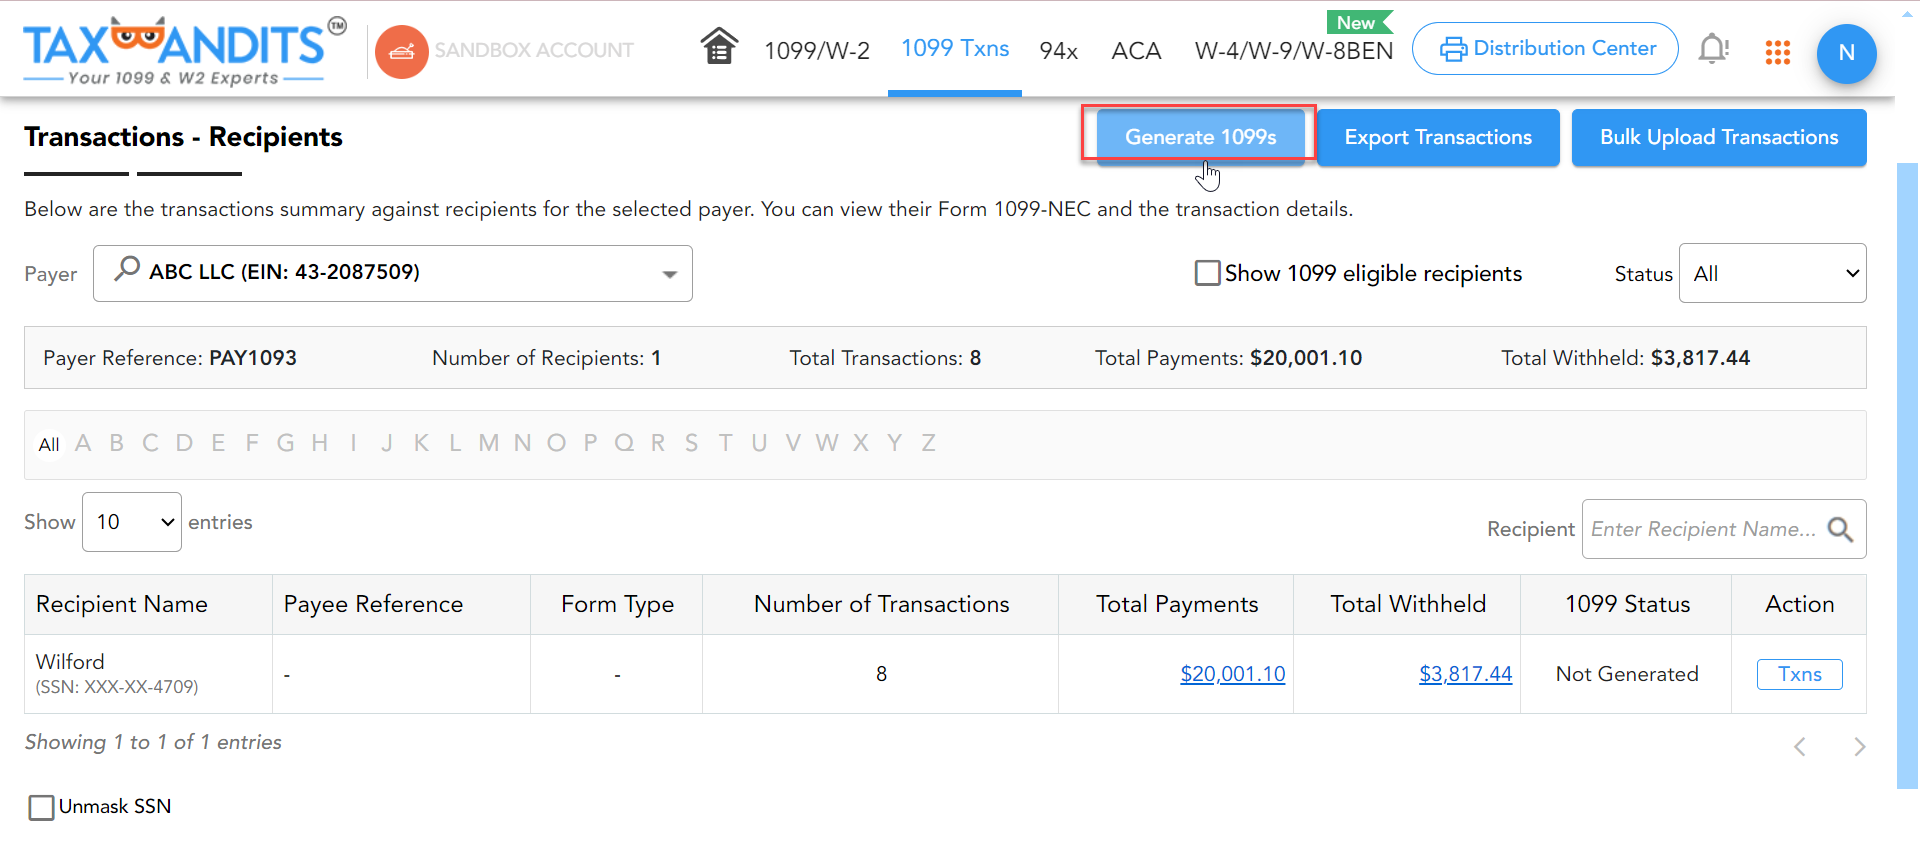Toggle the Unmask SSN checkbox
Viewport: 1920px width, 841px height.
[41, 807]
